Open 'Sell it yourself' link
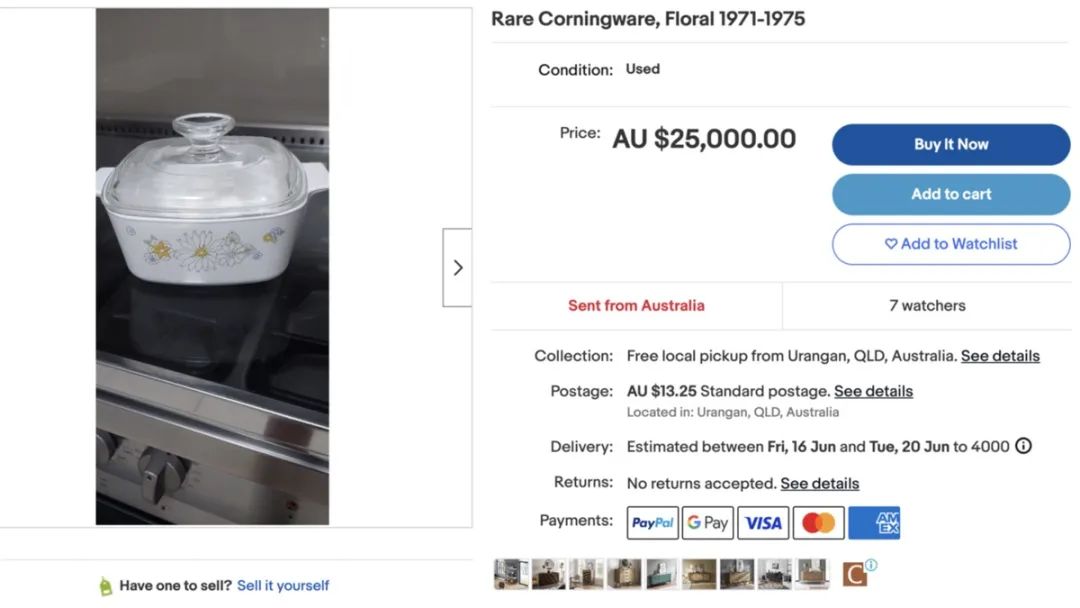1080x608 pixels. [283, 586]
